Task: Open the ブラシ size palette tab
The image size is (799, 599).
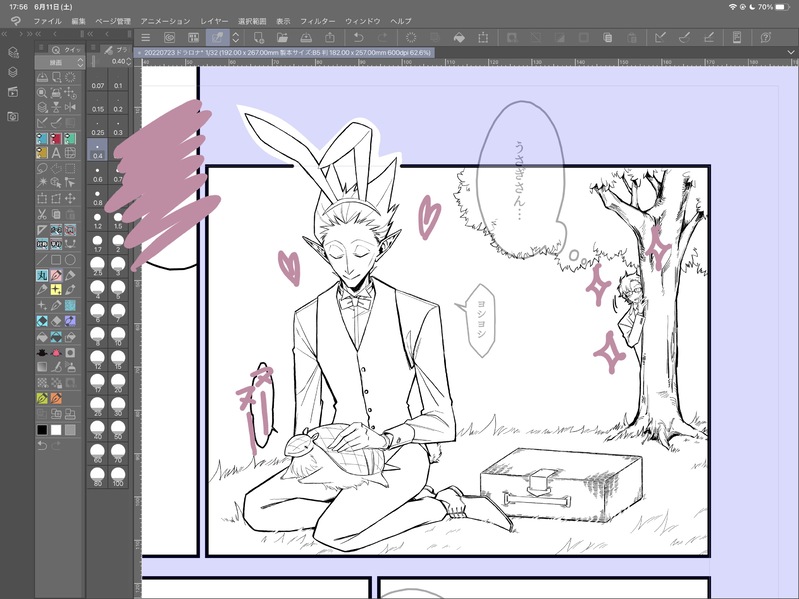Action: 115,49
